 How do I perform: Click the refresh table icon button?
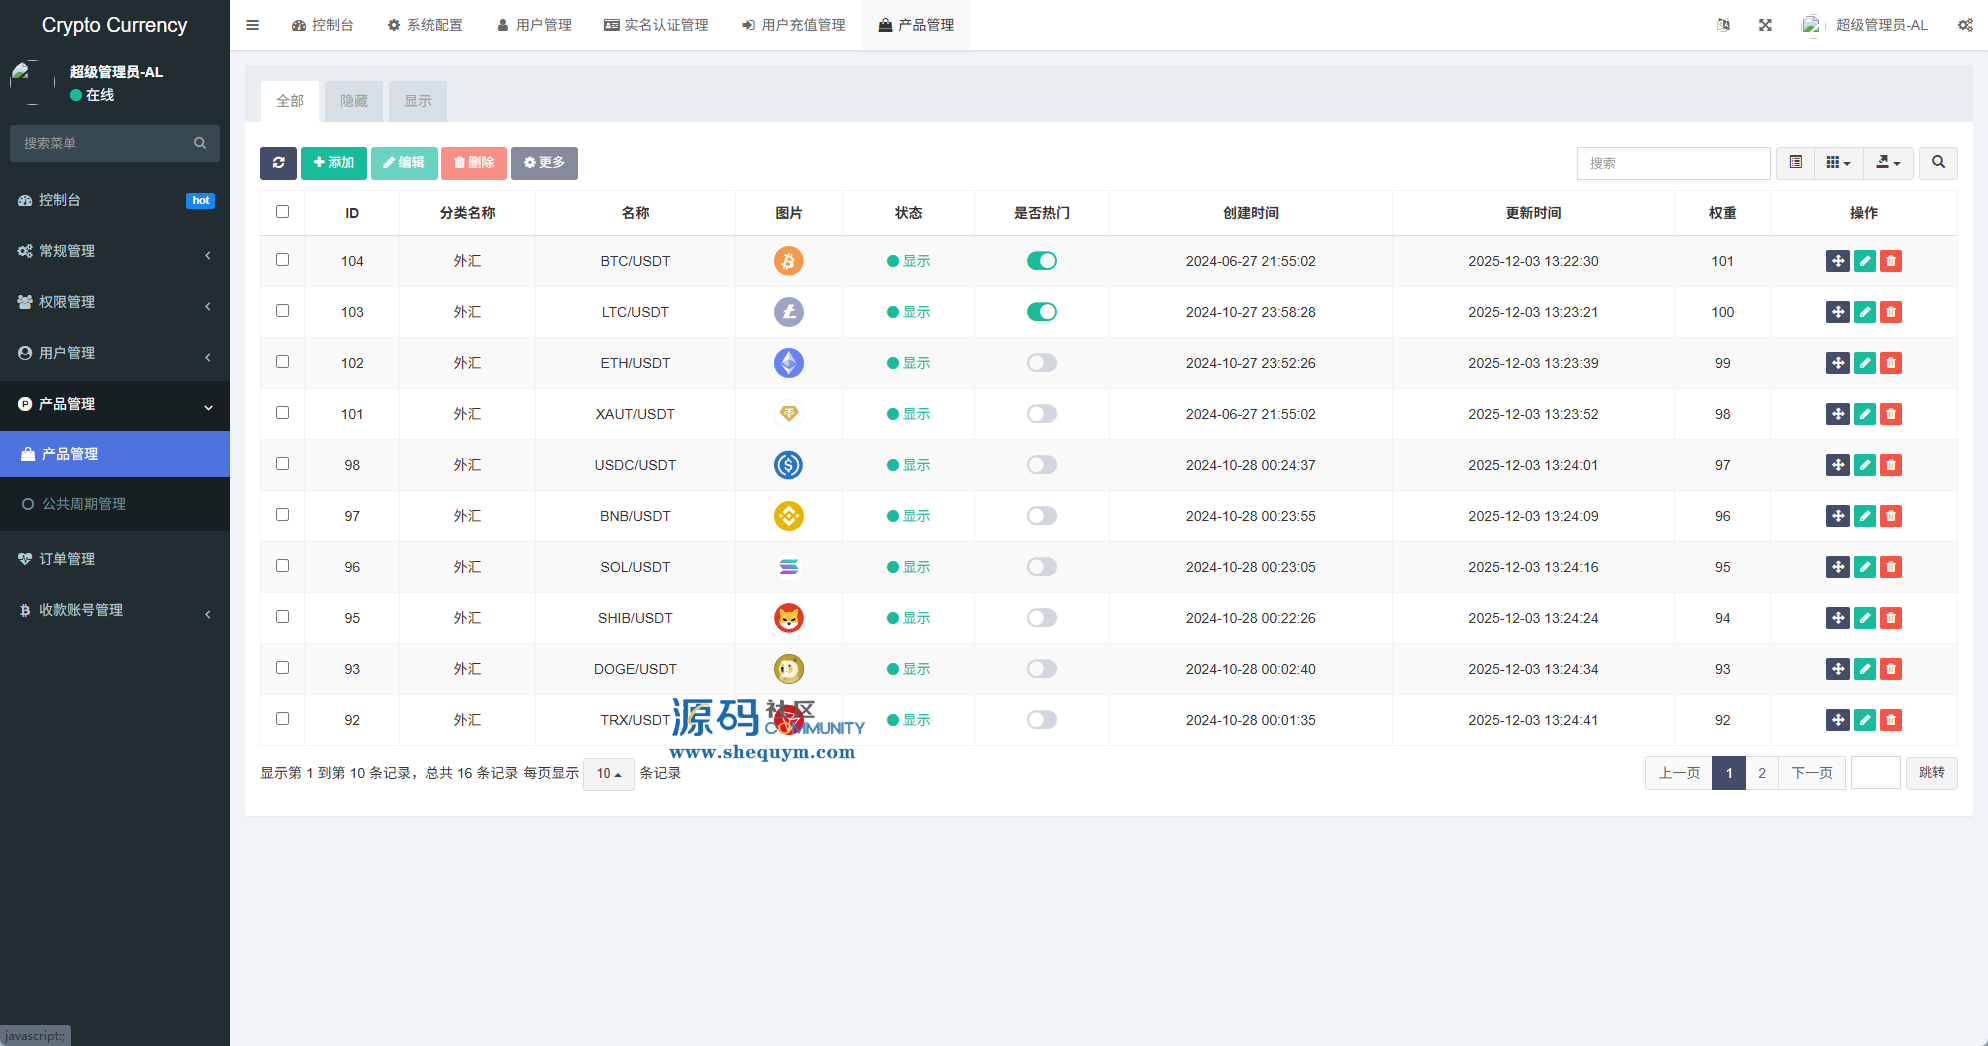click(x=278, y=163)
